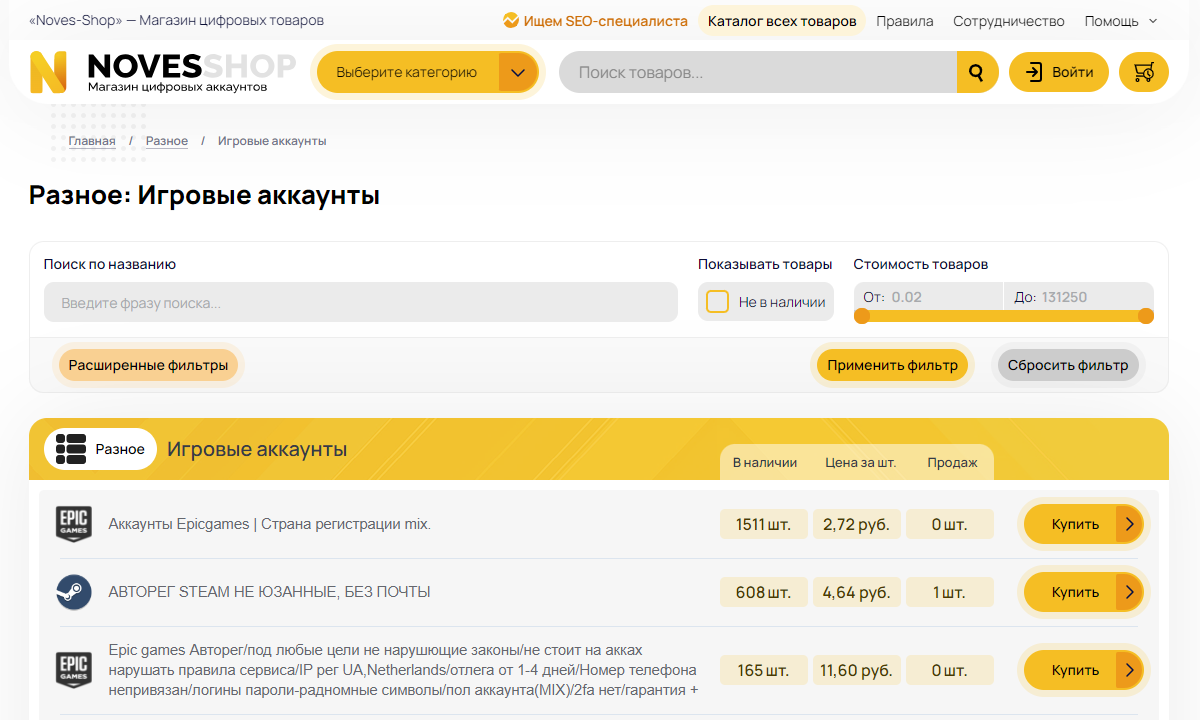Image resolution: width=1200 pixels, height=720 pixels.
Task: Open 'Каталог всех товаров'
Action: (782, 20)
